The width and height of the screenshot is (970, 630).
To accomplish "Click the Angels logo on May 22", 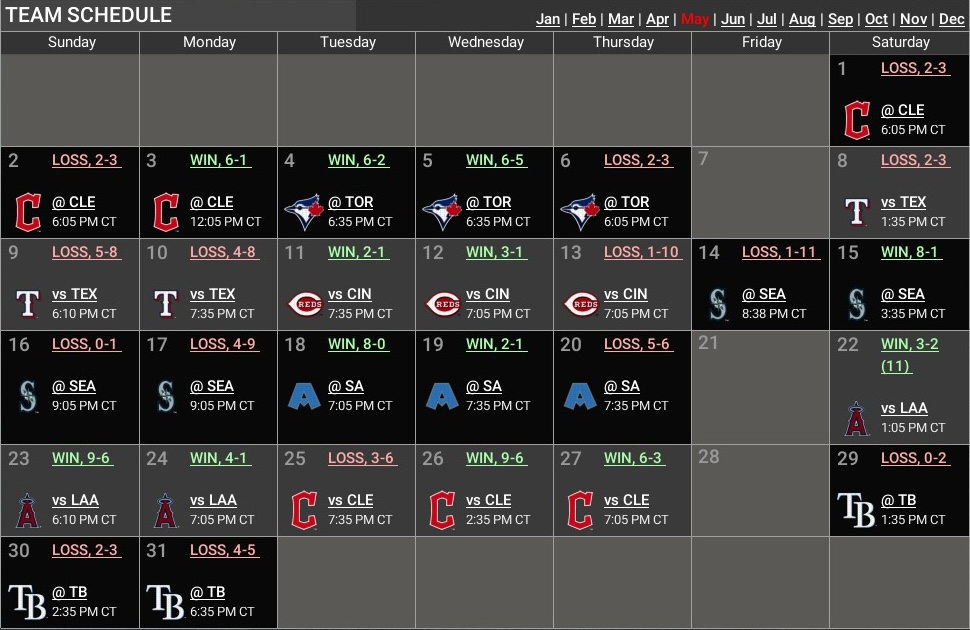I will 857,418.
